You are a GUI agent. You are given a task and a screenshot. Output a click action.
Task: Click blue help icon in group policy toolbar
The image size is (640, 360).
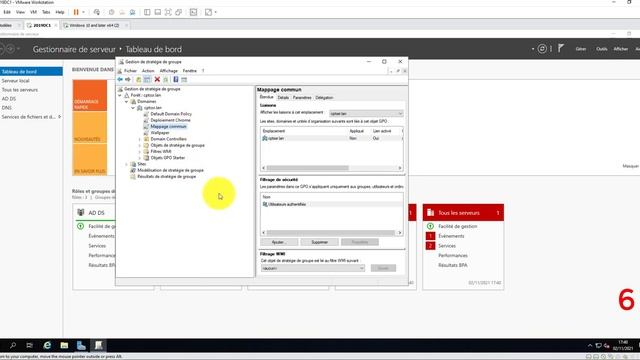(x=176, y=80)
